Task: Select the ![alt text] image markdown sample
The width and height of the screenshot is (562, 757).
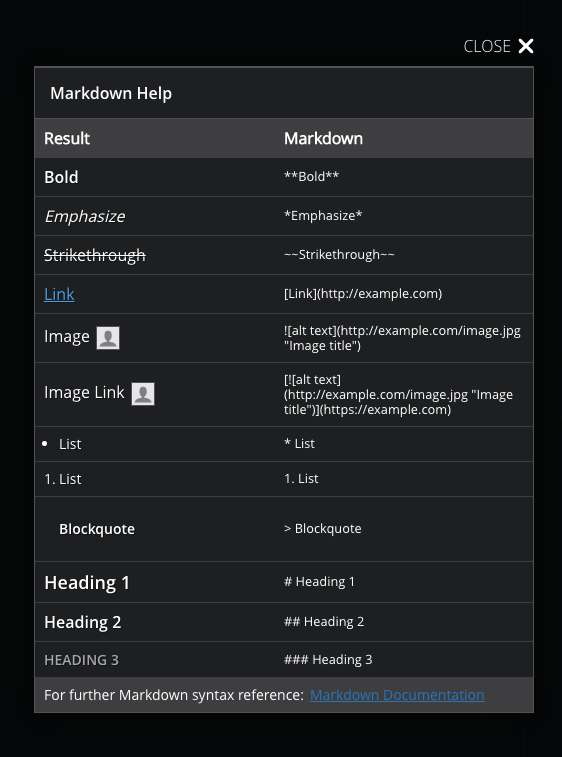Action: (x=402, y=338)
